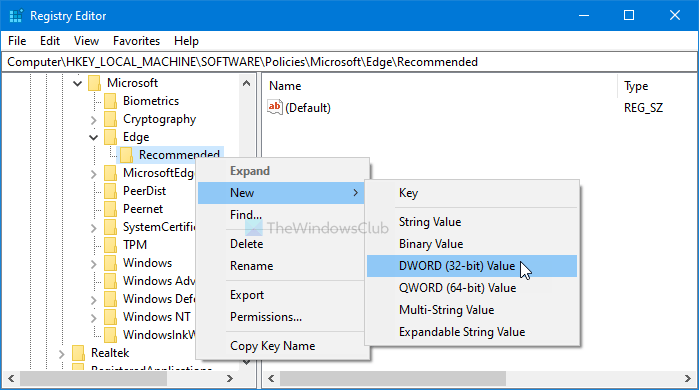700x390 pixels.
Task: Click the Microsoft folder icon
Action: 95,83
